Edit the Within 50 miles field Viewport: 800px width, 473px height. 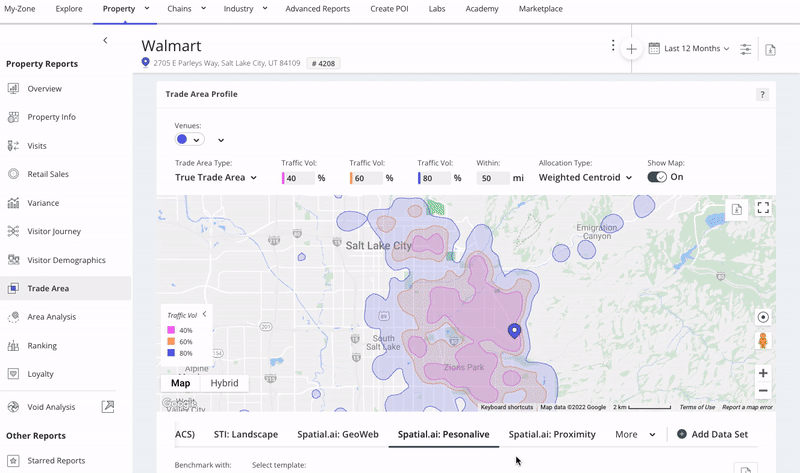[493, 178]
